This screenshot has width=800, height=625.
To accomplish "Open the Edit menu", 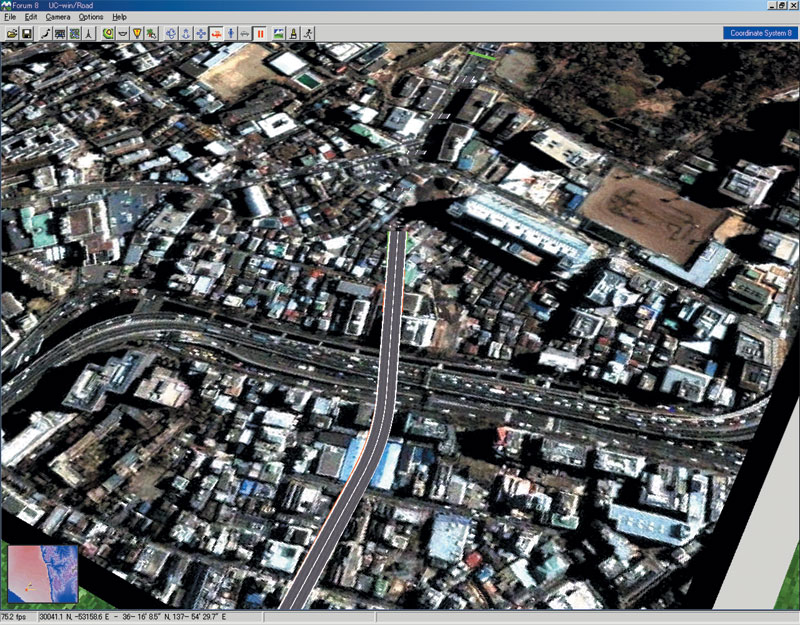I will point(31,17).
